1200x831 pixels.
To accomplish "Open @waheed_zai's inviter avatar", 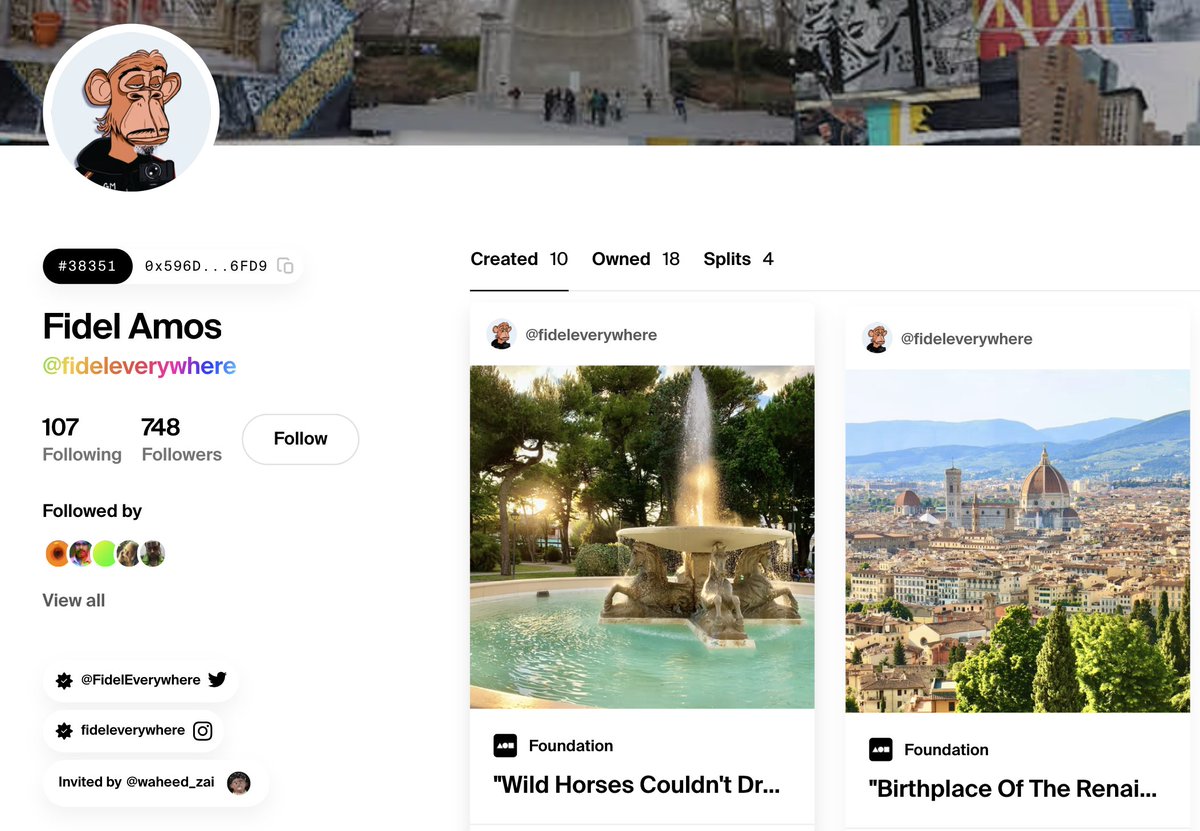I will 238,782.
